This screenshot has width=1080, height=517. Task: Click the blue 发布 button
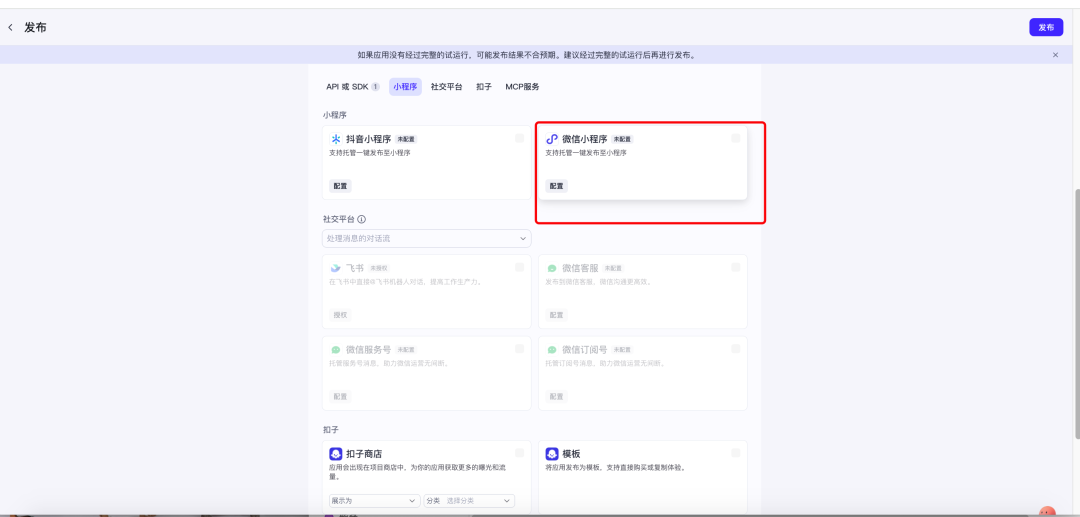[1046, 28]
